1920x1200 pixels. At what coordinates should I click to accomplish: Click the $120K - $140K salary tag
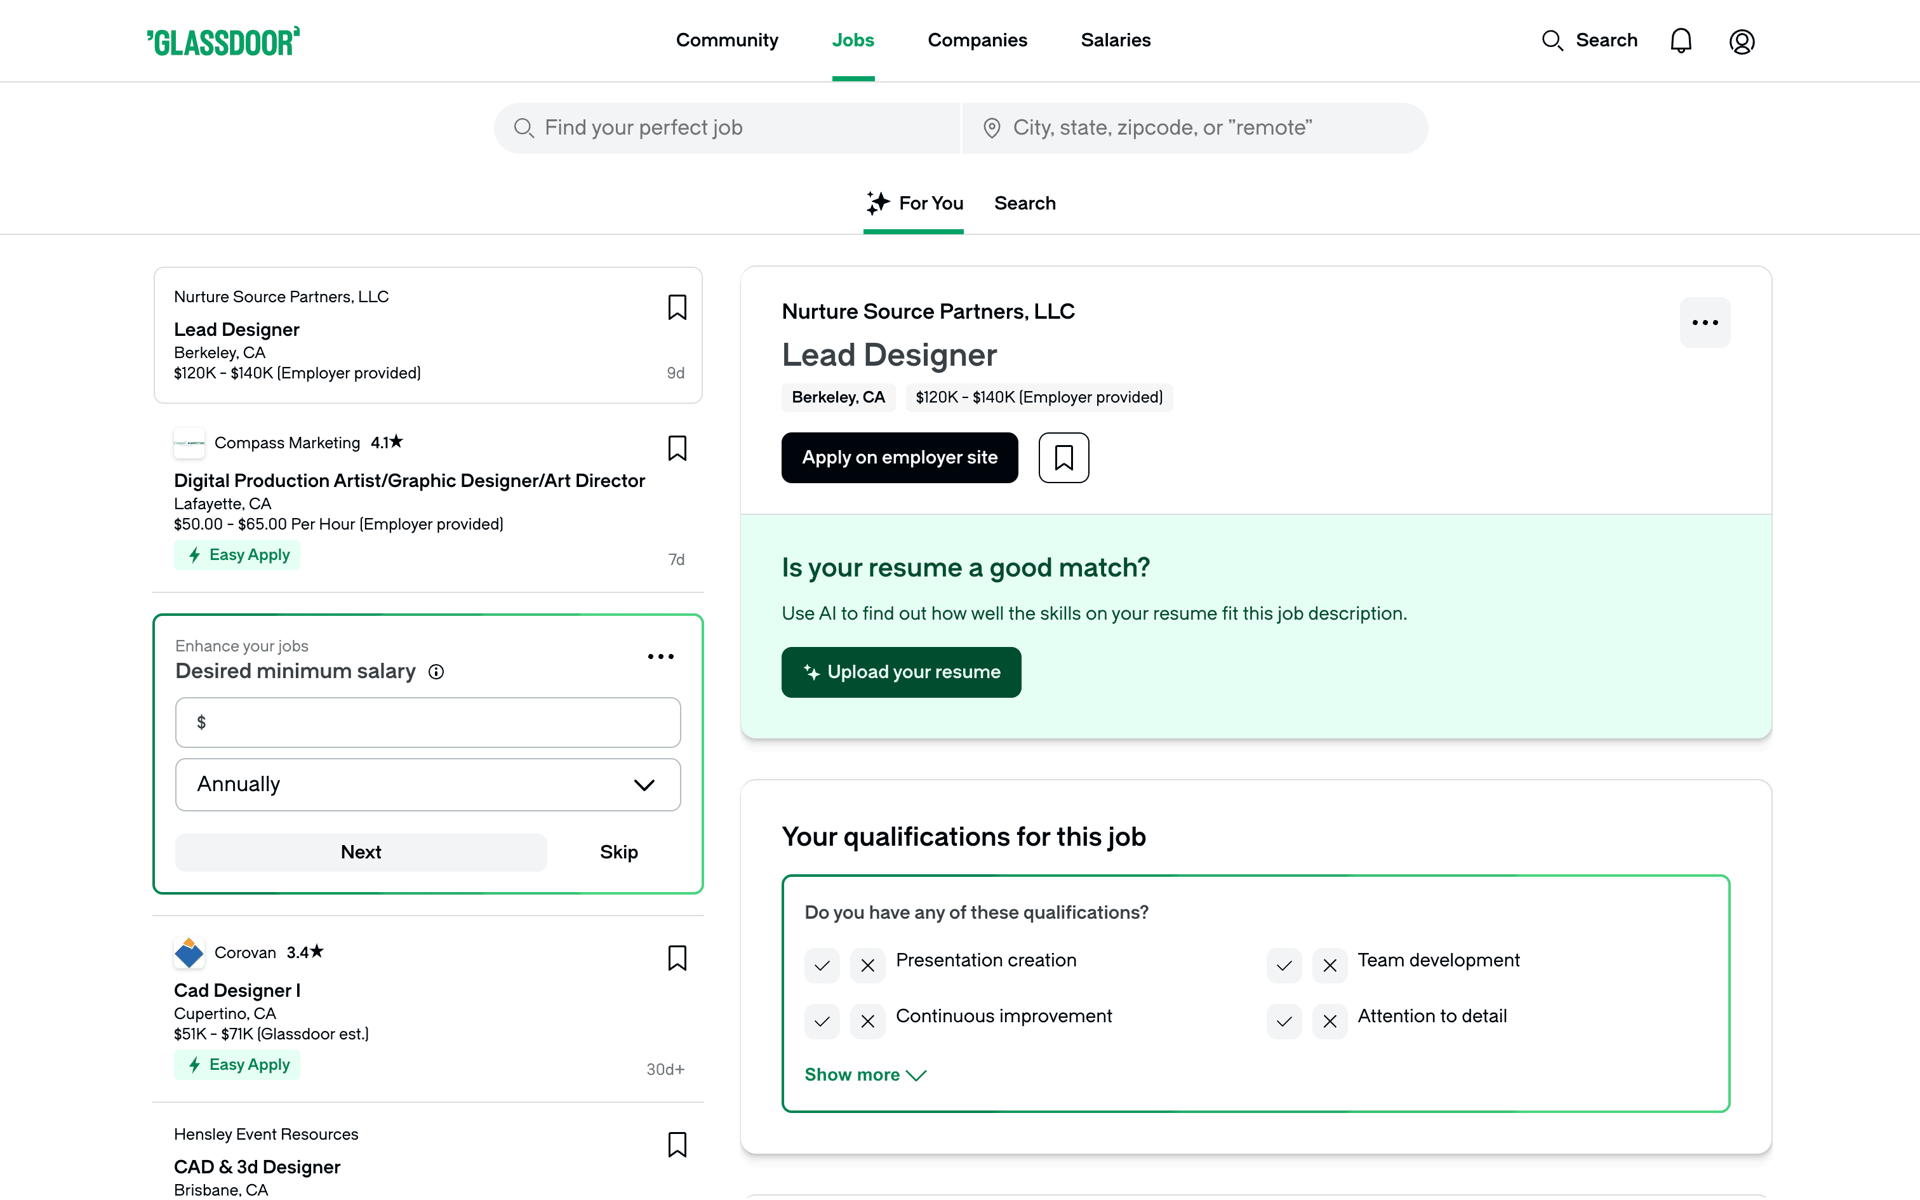tap(1039, 397)
